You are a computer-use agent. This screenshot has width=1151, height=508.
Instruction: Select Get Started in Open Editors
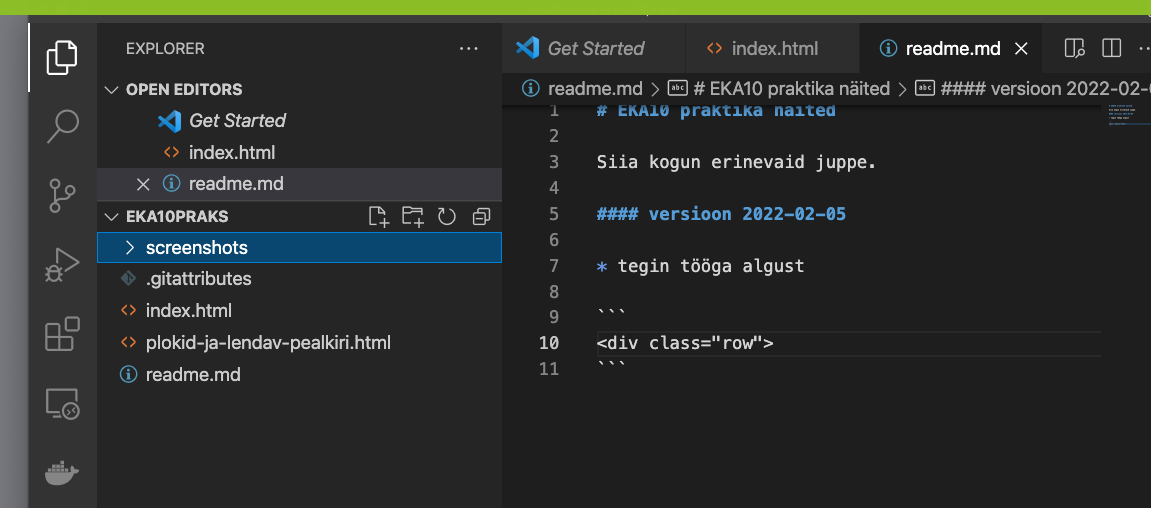[x=299, y=120]
